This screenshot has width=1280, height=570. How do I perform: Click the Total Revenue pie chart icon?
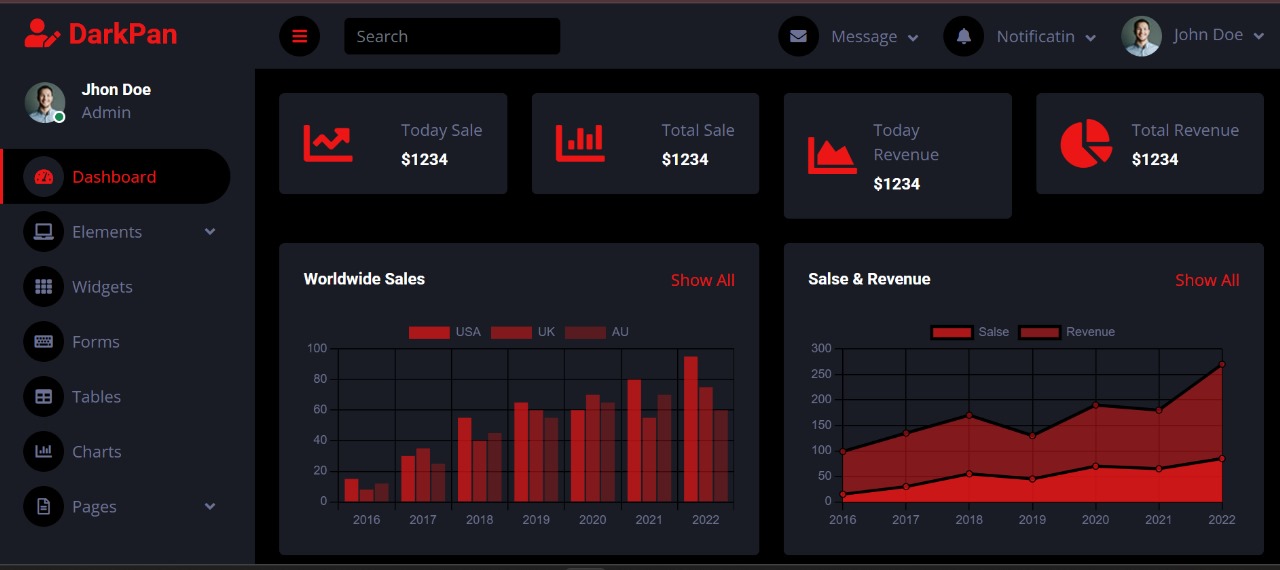tap(1086, 144)
